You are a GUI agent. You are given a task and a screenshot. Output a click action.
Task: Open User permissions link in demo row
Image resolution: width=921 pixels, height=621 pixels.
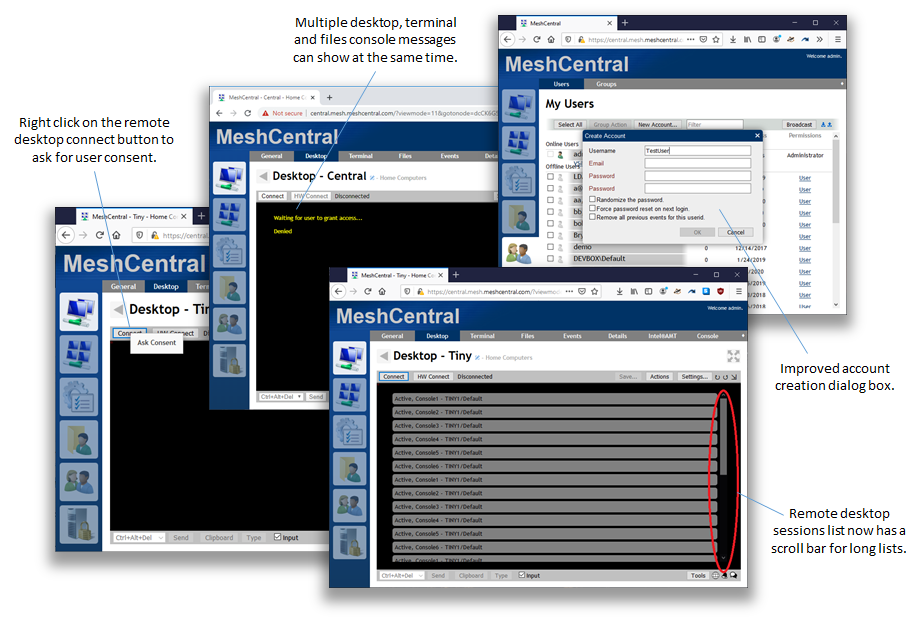[804, 249]
